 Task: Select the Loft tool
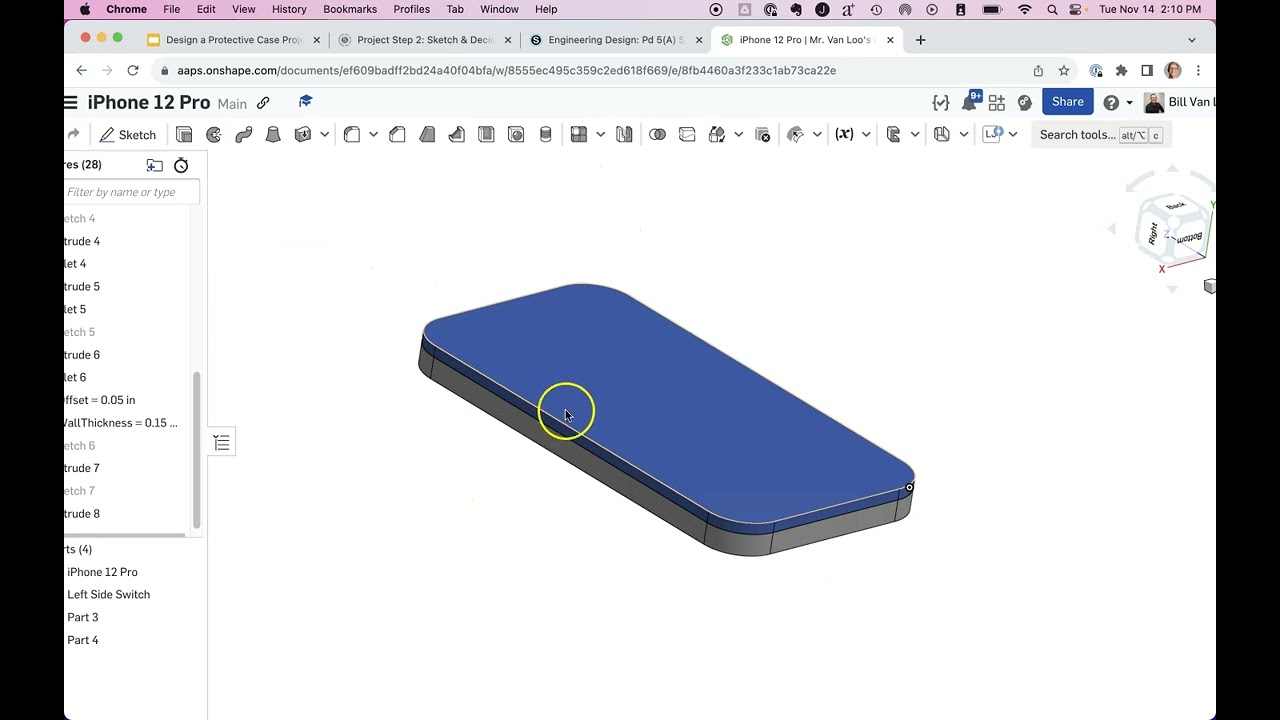(x=273, y=134)
